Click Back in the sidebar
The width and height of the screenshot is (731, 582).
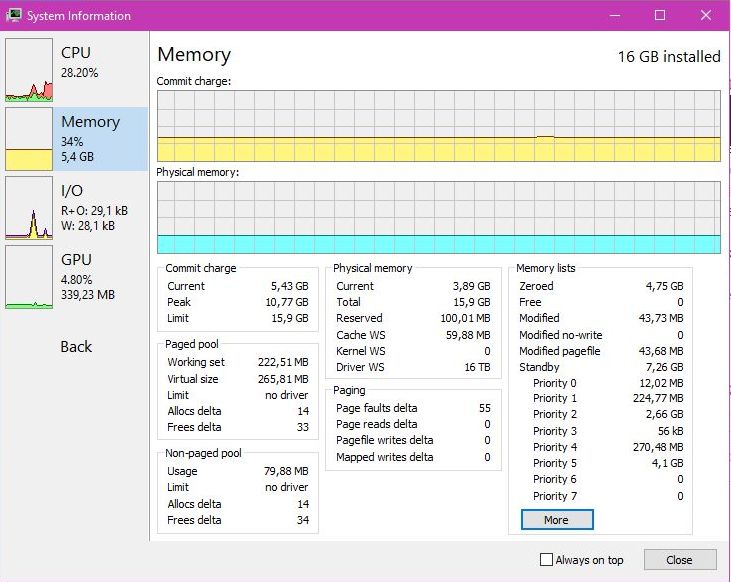tap(76, 347)
